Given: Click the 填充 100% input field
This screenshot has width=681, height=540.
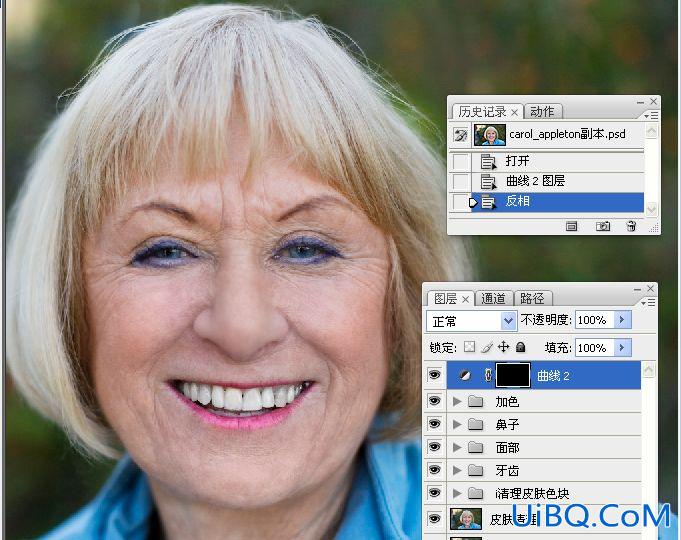Looking at the screenshot, I should [595, 348].
